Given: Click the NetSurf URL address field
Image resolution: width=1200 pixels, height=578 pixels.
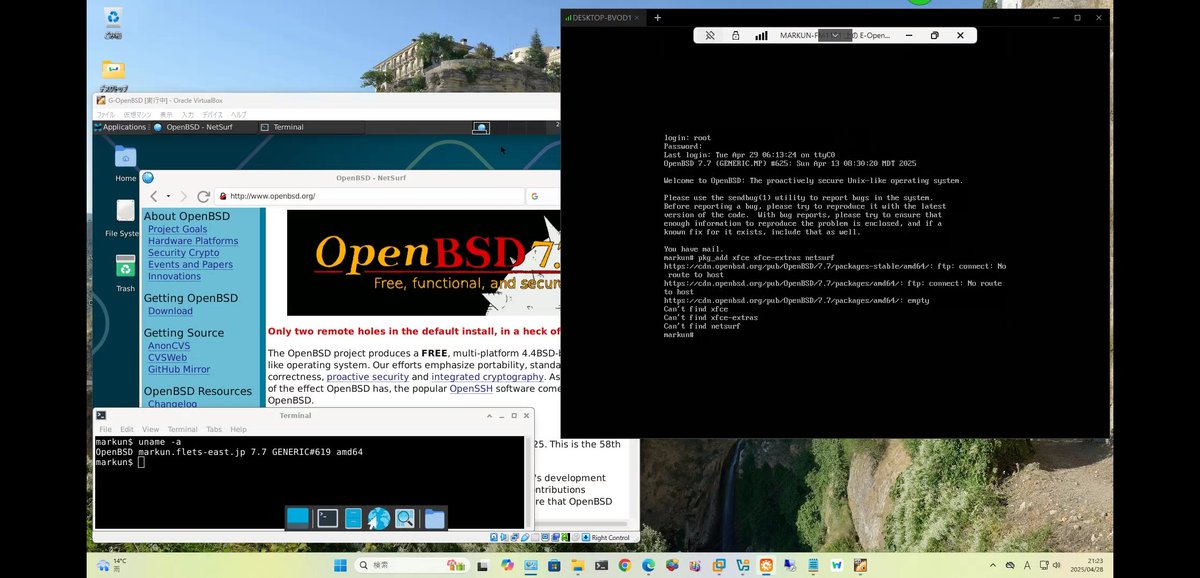Looking at the screenshot, I should click(369, 196).
